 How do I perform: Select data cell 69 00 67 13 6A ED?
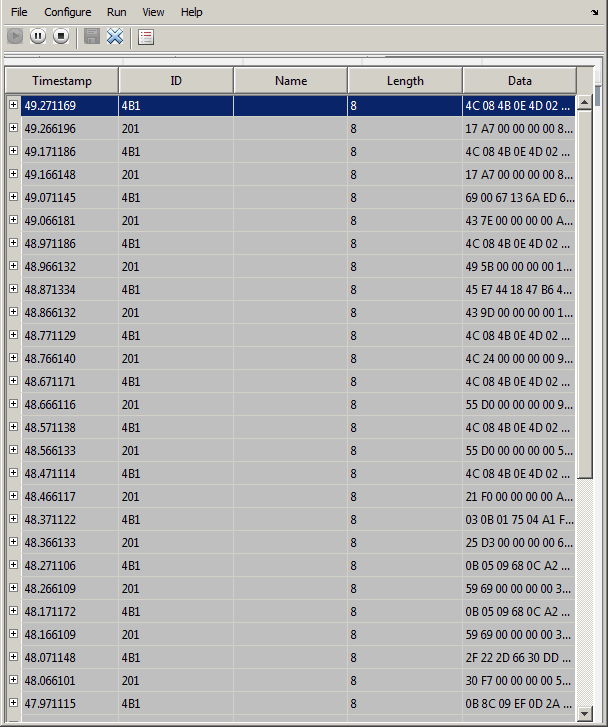519,198
